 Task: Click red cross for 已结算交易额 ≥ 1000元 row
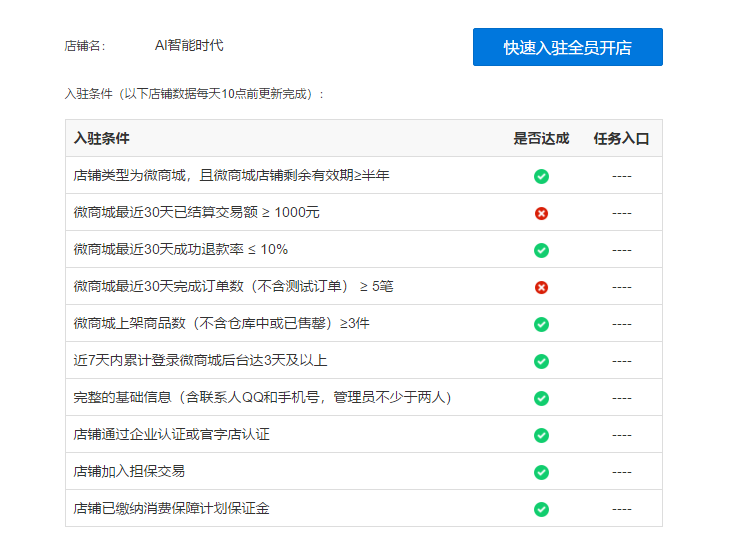click(x=541, y=214)
